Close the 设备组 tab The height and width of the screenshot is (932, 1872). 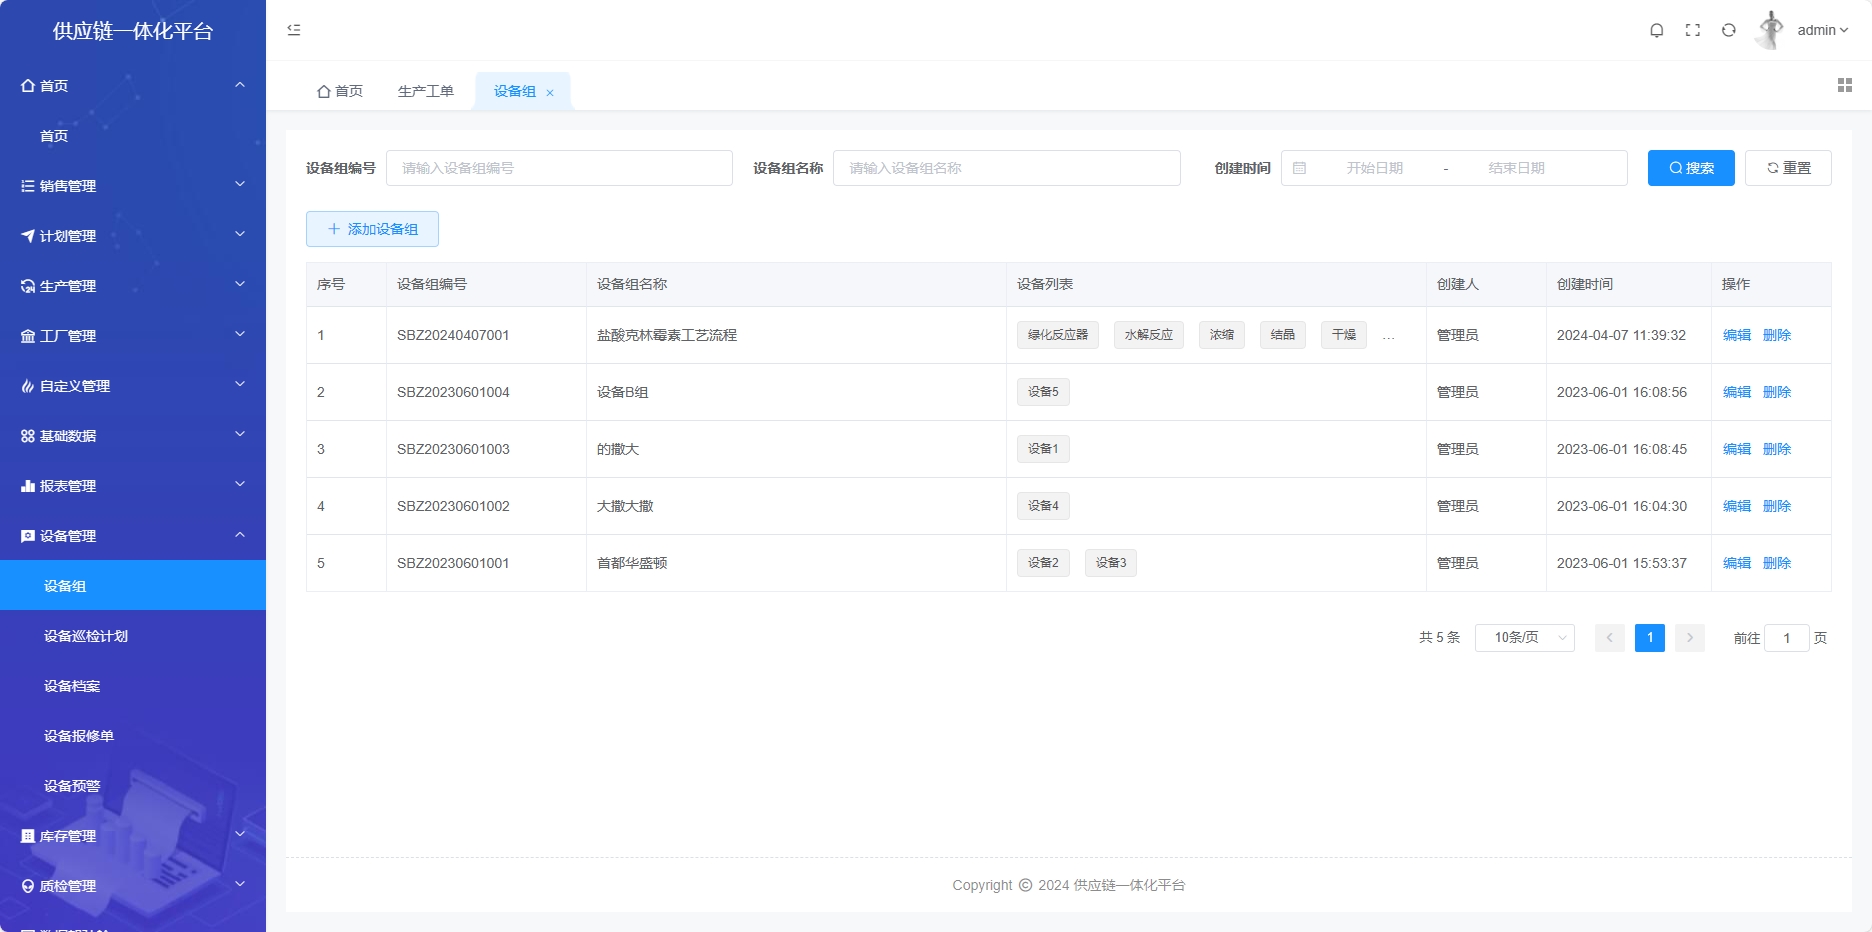click(x=550, y=92)
